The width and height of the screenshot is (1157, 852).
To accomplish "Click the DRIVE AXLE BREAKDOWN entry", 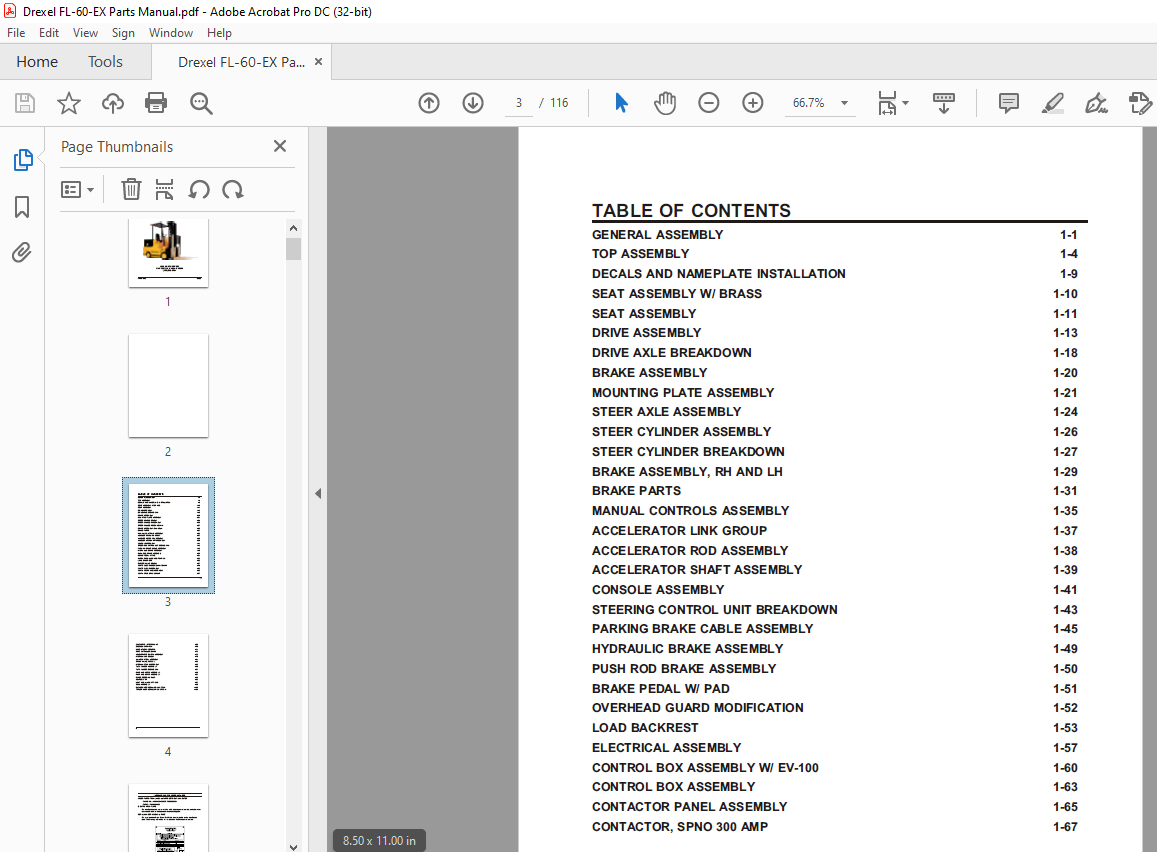I will [671, 353].
